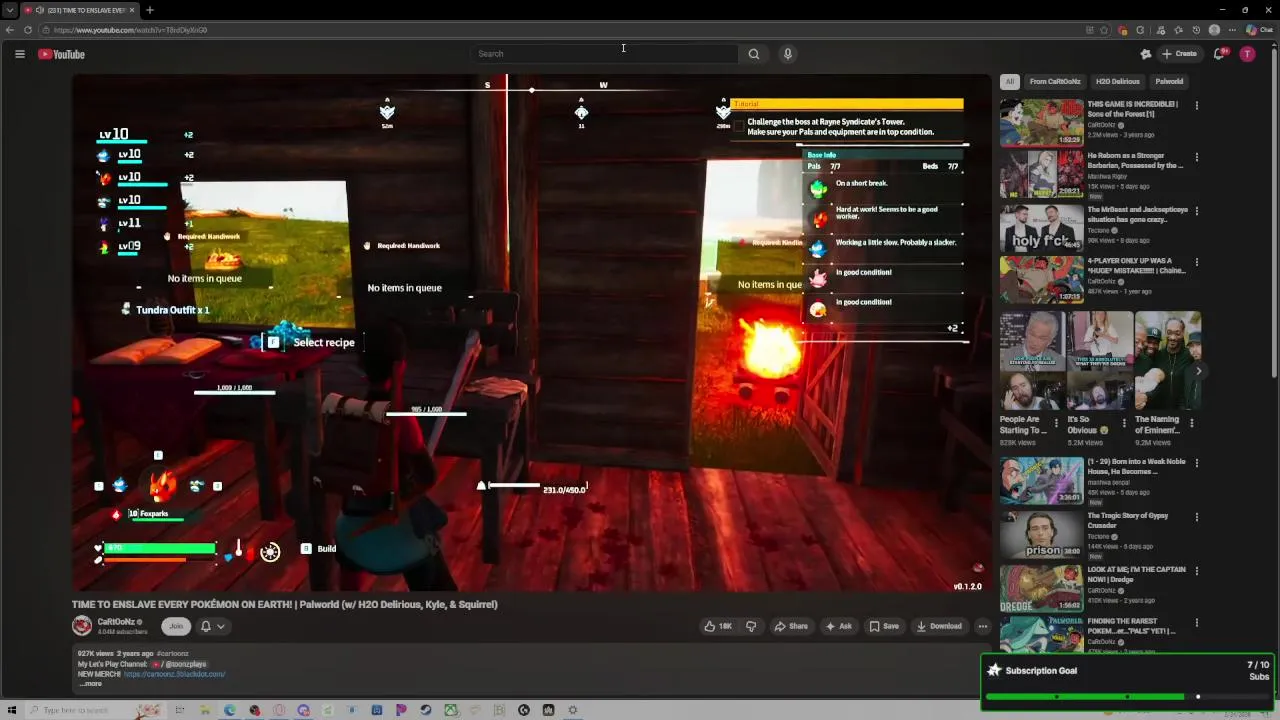The width and height of the screenshot is (1280, 720).
Task: Click the YouTube search magnifier button
Action: [754, 54]
